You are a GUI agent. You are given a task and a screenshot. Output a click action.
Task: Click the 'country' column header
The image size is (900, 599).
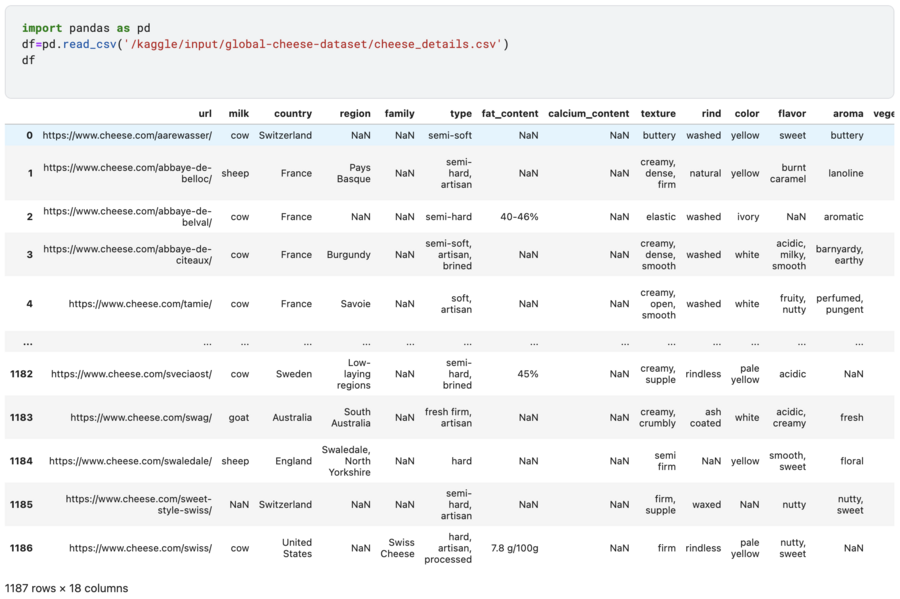[293, 114]
